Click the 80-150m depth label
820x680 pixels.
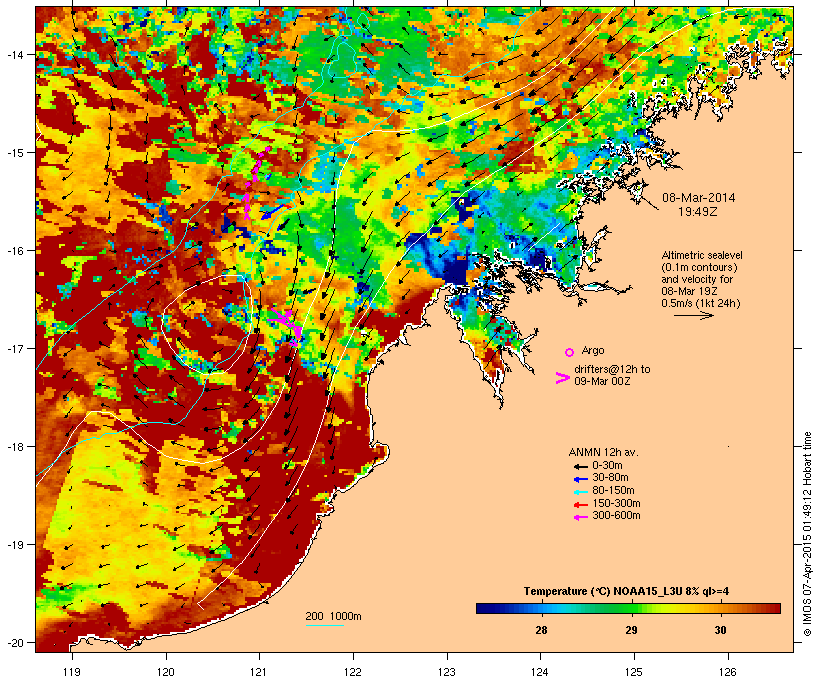point(613,491)
